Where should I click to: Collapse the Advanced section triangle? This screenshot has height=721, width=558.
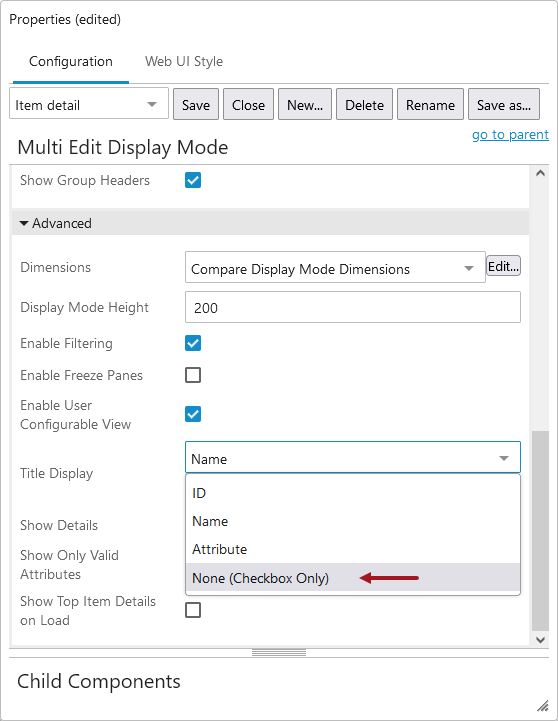[24, 223]
